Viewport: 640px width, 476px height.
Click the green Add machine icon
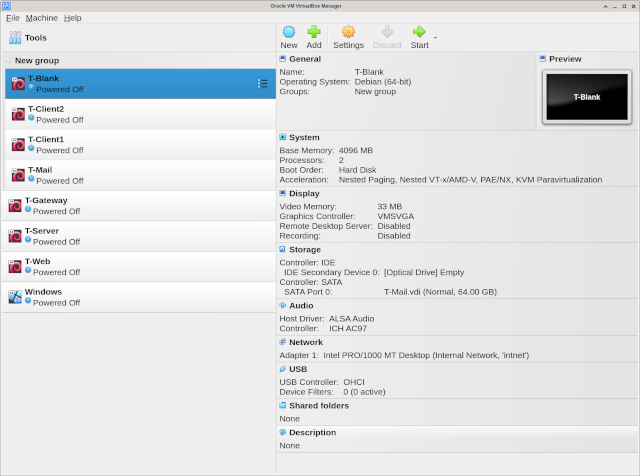[x=314, y=32]
